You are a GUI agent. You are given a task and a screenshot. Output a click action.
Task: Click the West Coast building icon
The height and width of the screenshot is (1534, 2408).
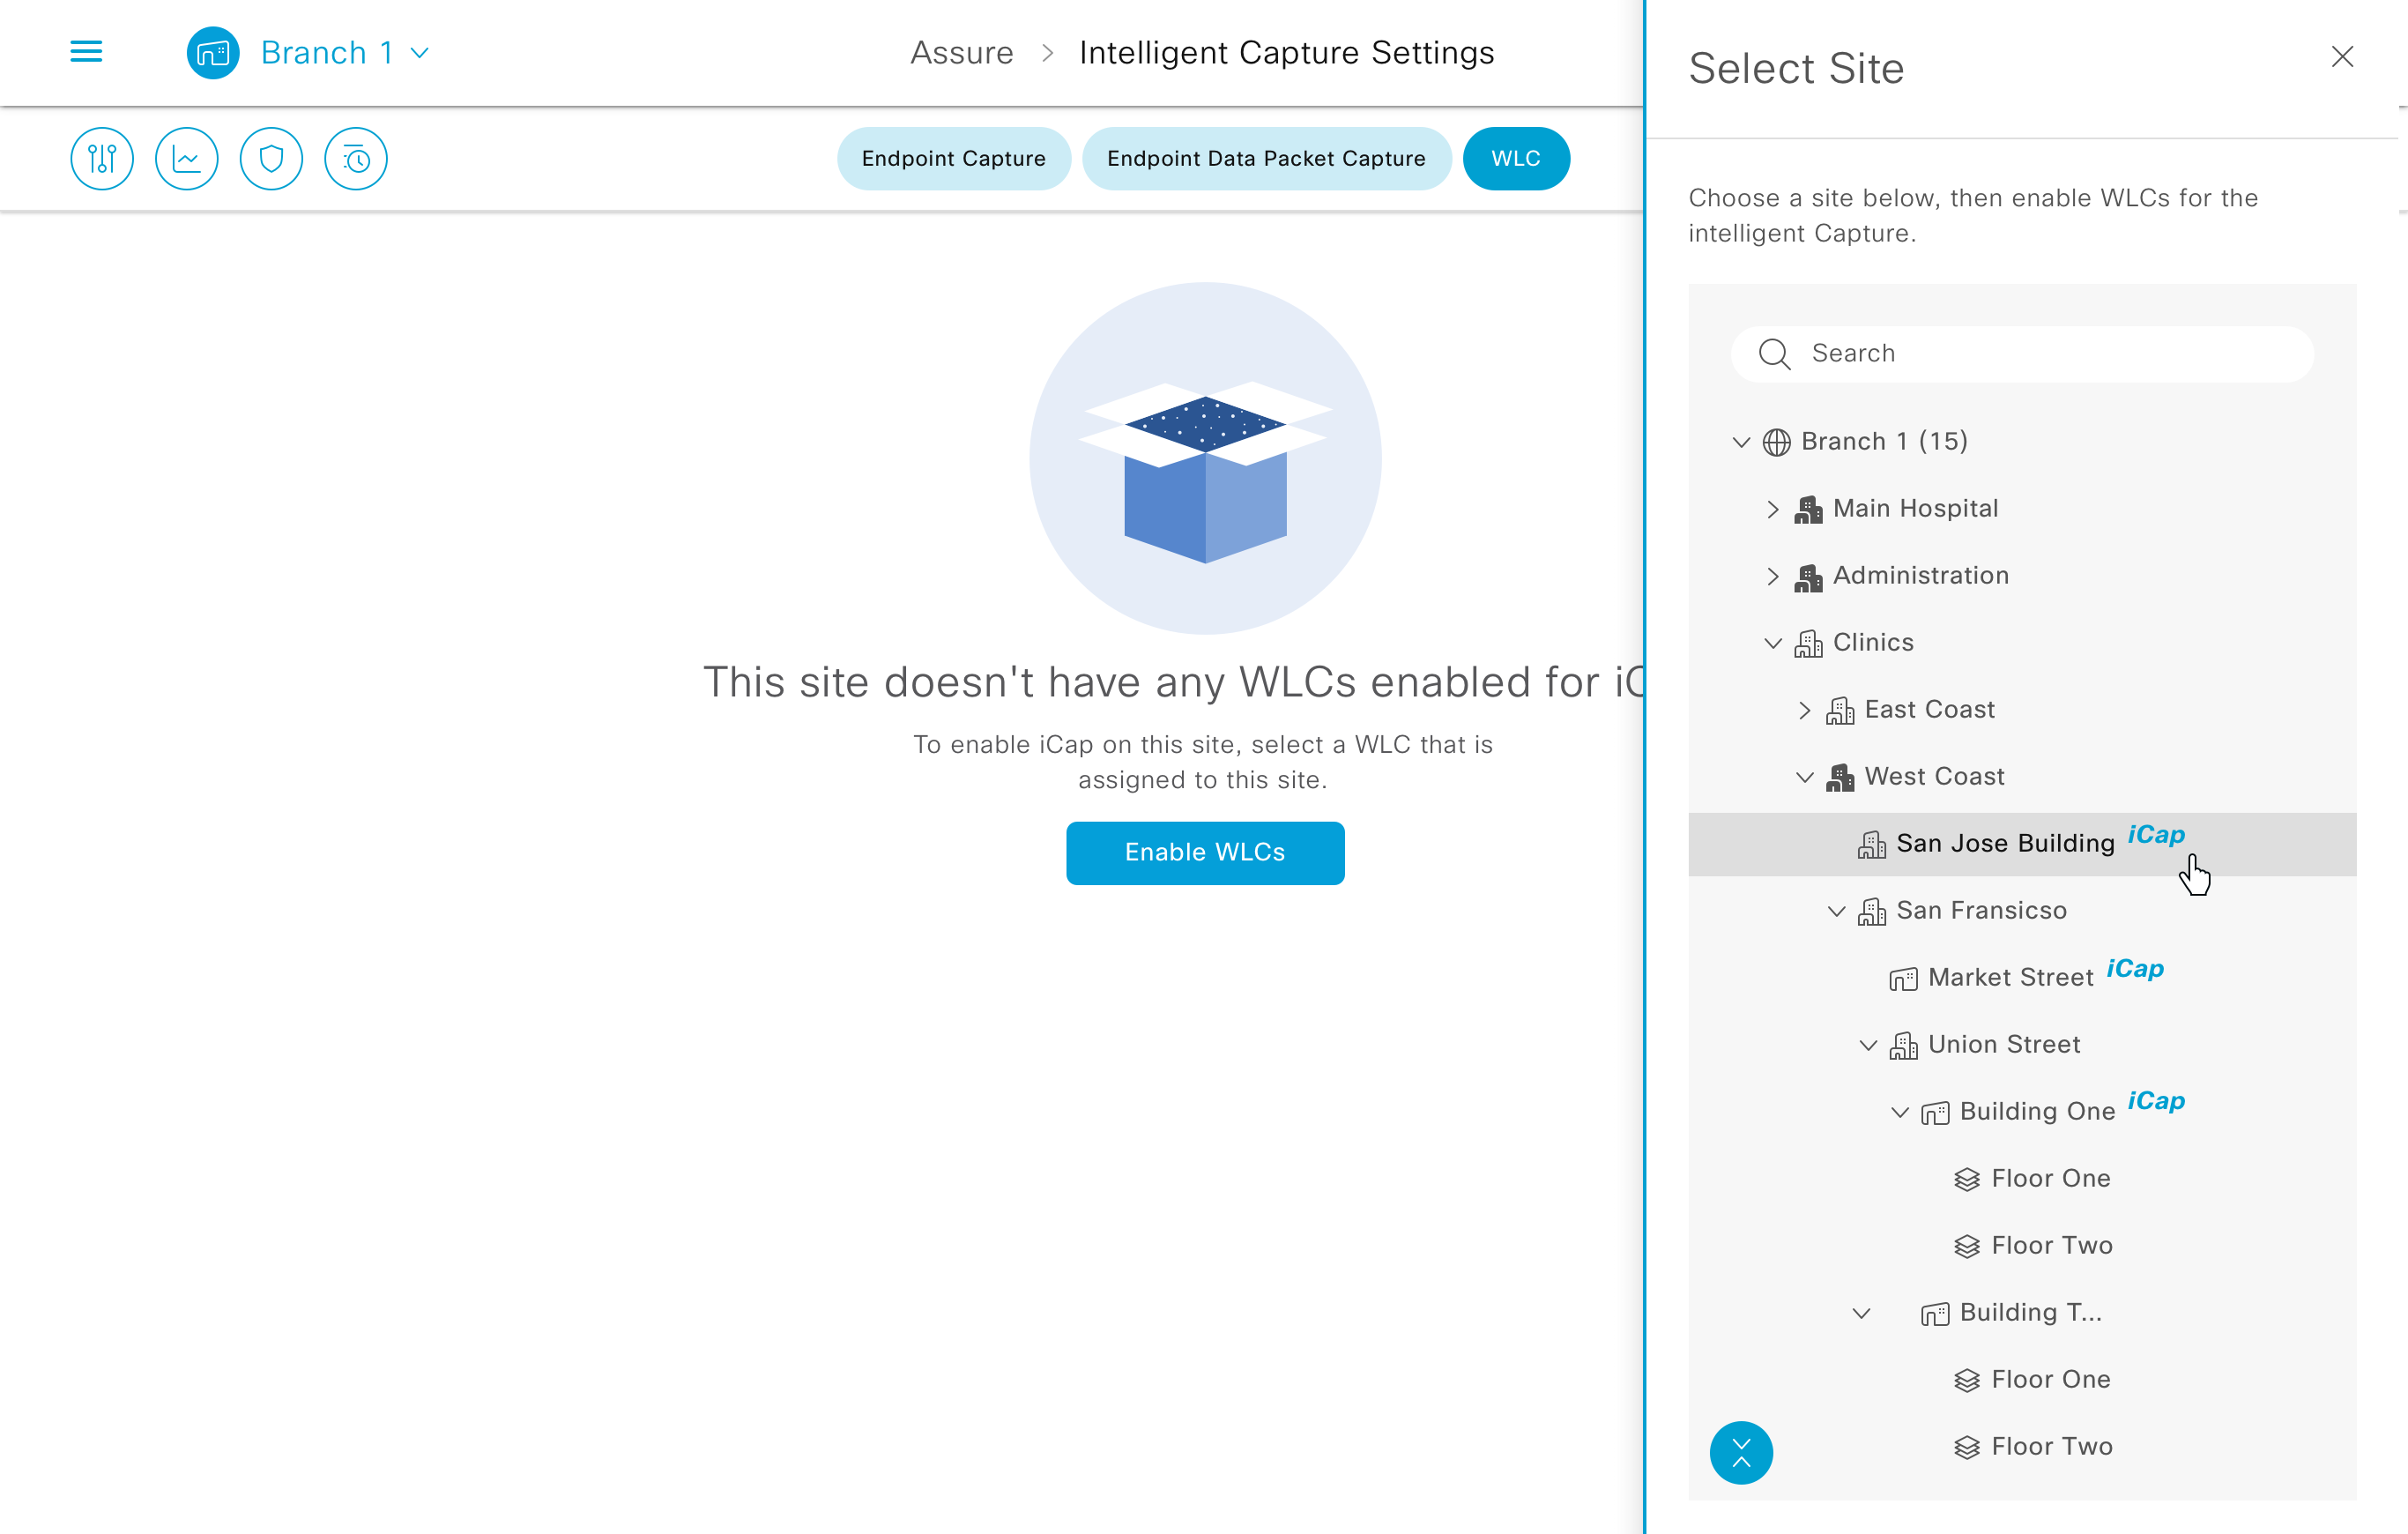1840,777
